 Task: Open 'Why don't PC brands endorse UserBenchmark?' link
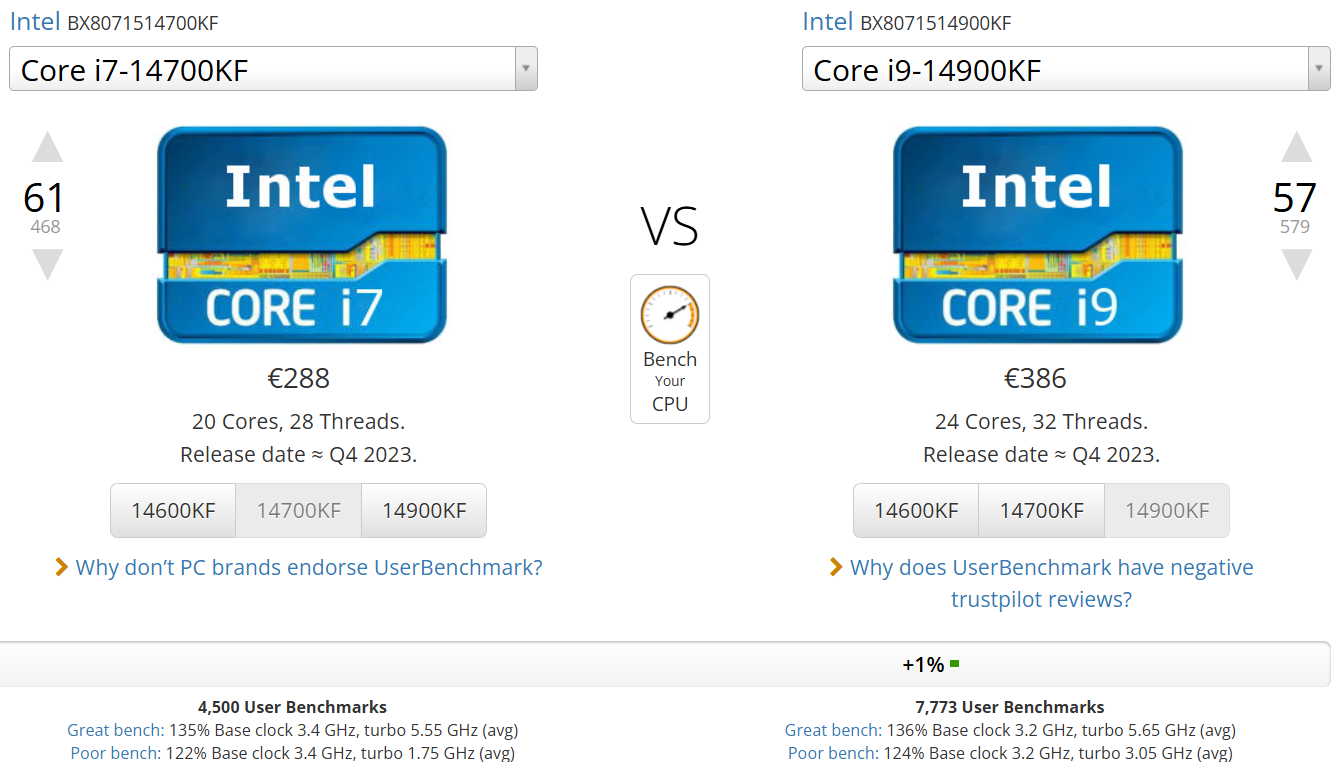coord(309,568)
